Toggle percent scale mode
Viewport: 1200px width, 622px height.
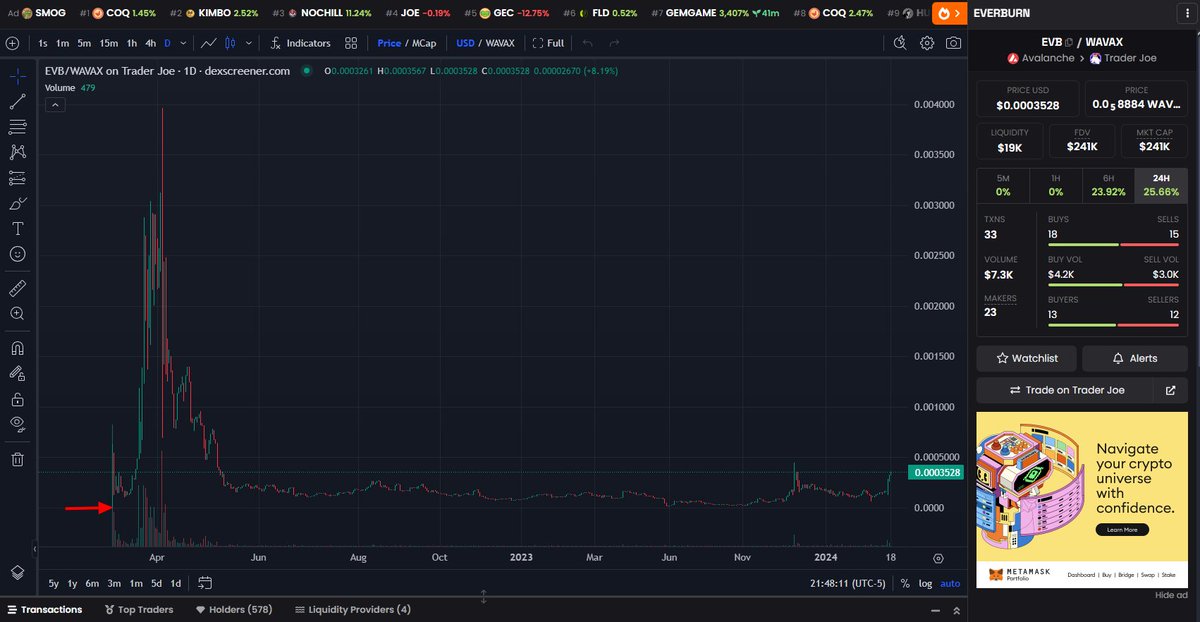click(905, 583)
